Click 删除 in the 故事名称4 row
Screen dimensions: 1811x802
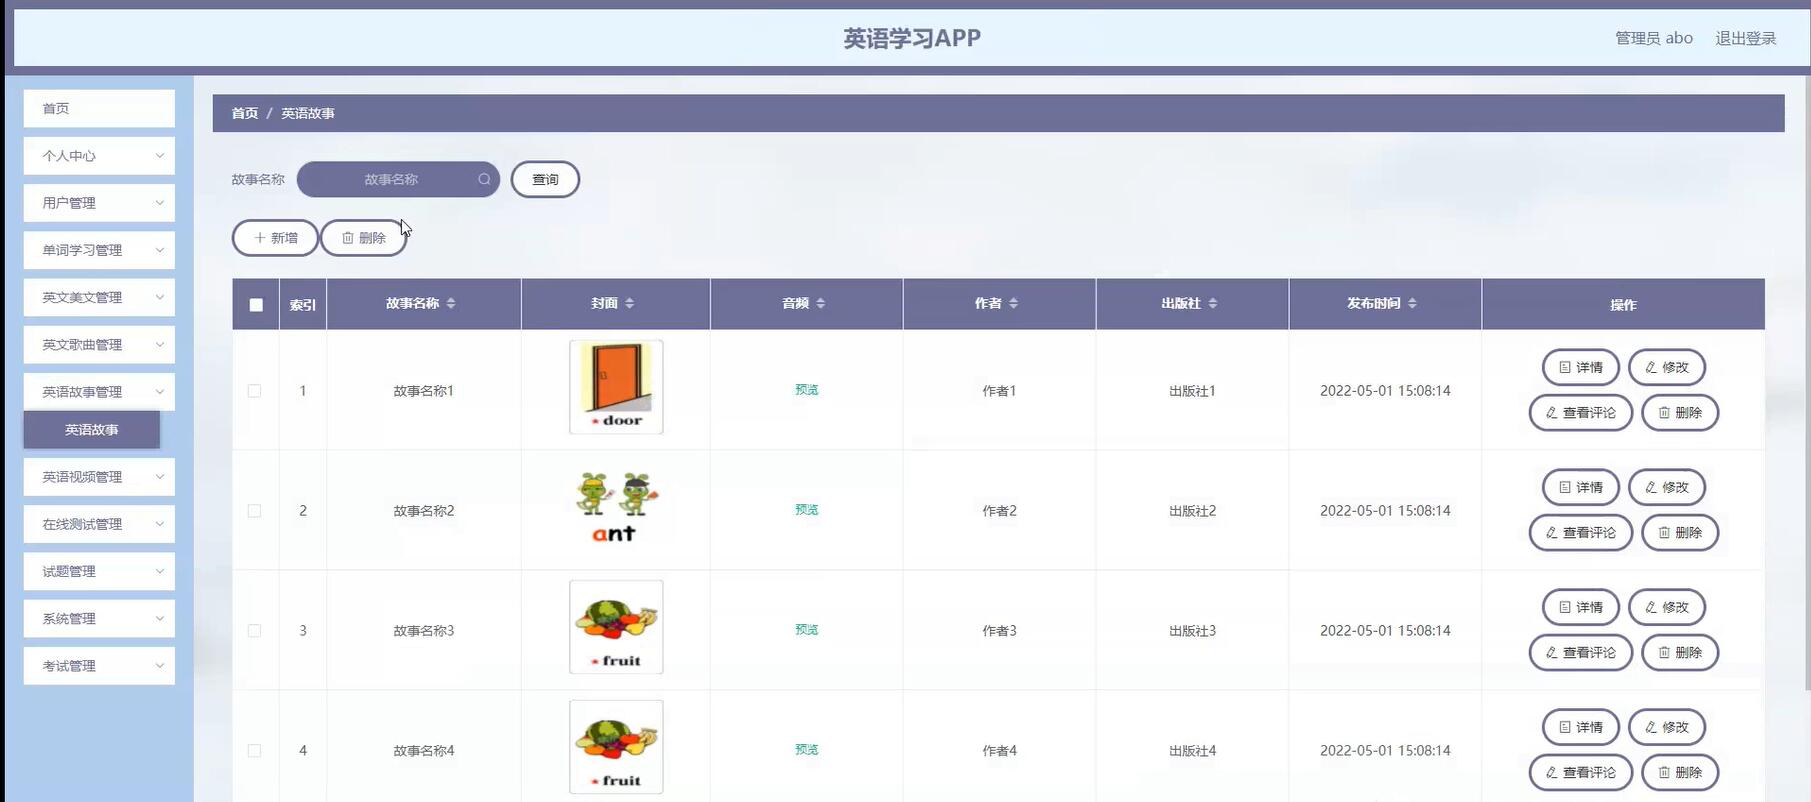[x=1680, y=772]
